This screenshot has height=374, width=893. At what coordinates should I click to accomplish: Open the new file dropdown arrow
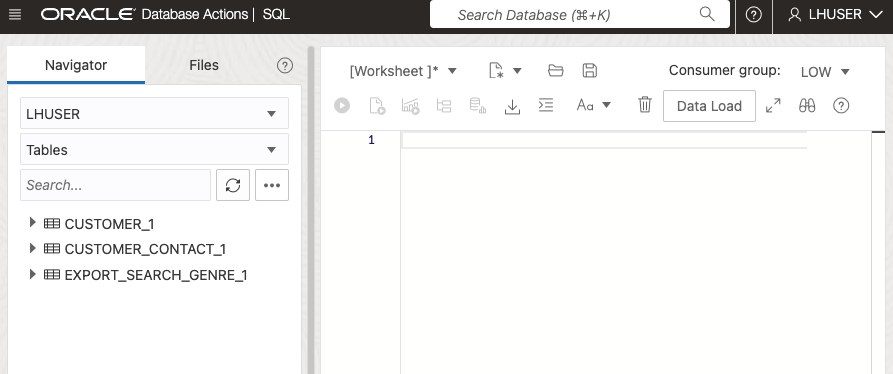[x=517, y=71]
